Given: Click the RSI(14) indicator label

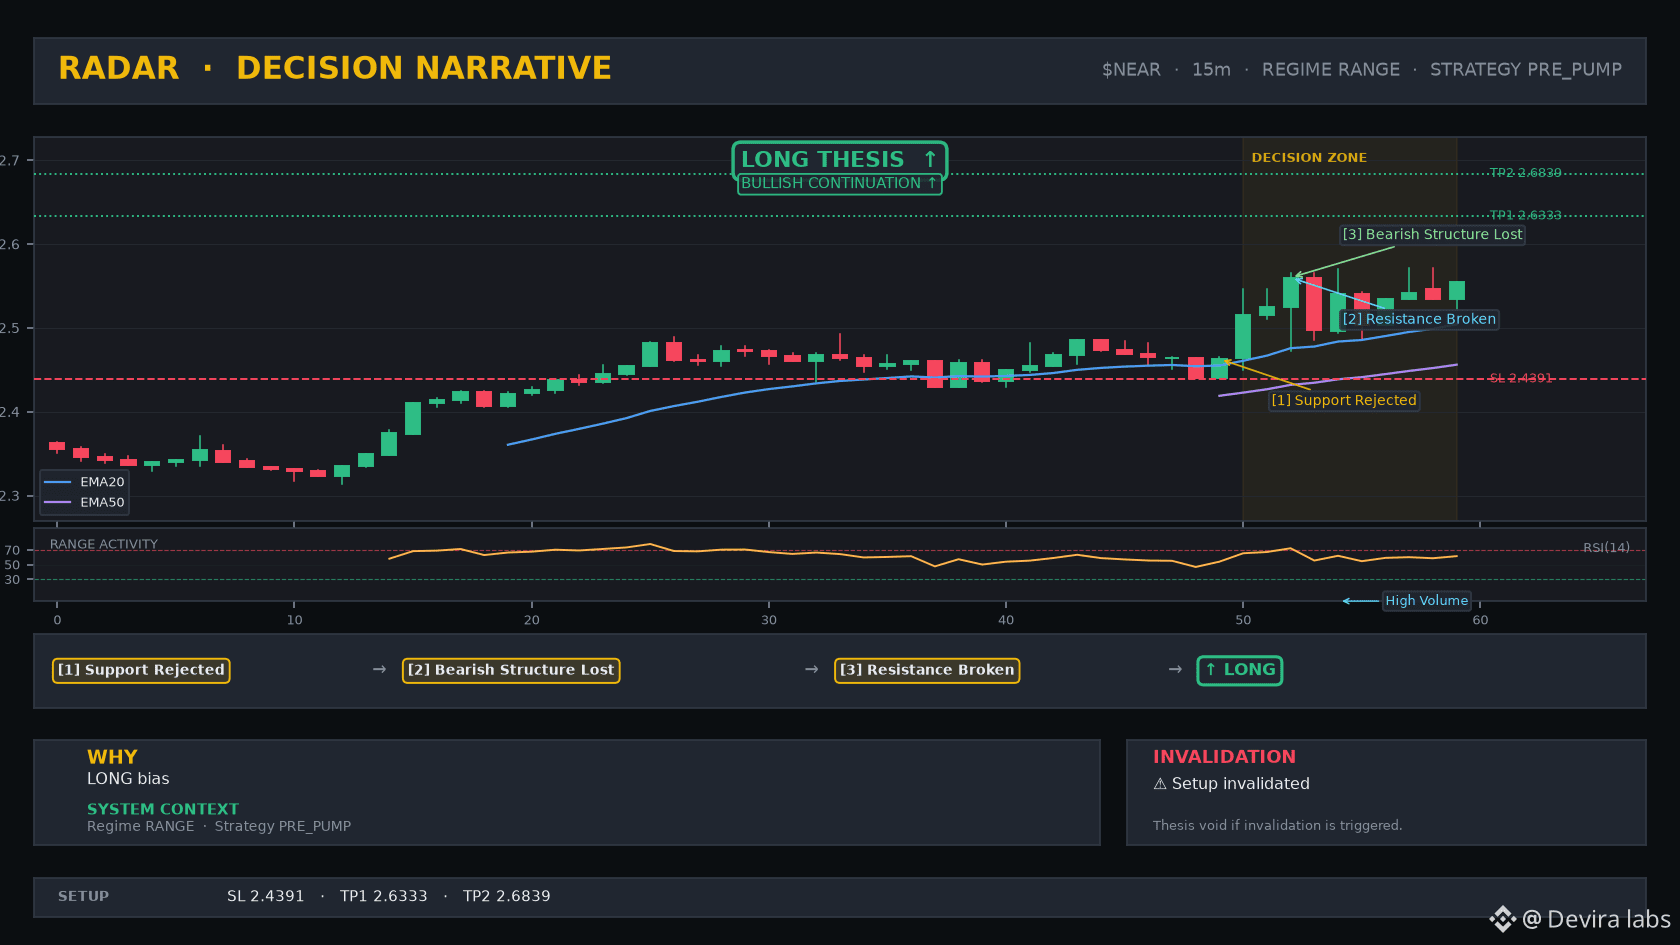Looking at the screenshot, I should click(1606, 547).
